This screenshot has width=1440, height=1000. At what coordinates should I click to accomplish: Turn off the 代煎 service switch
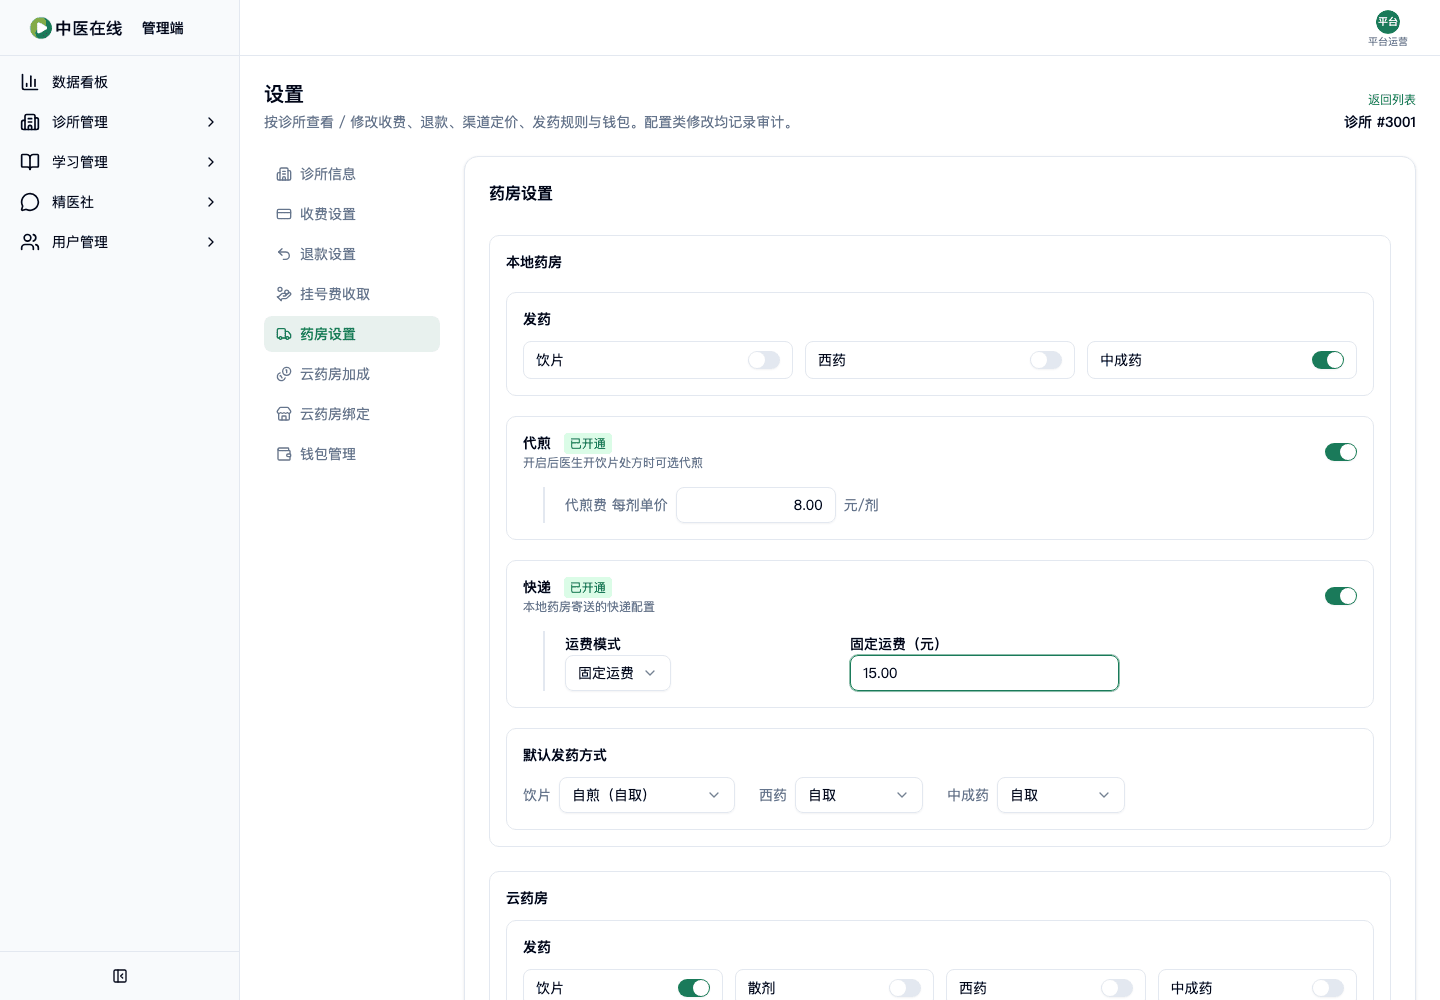1341,452
